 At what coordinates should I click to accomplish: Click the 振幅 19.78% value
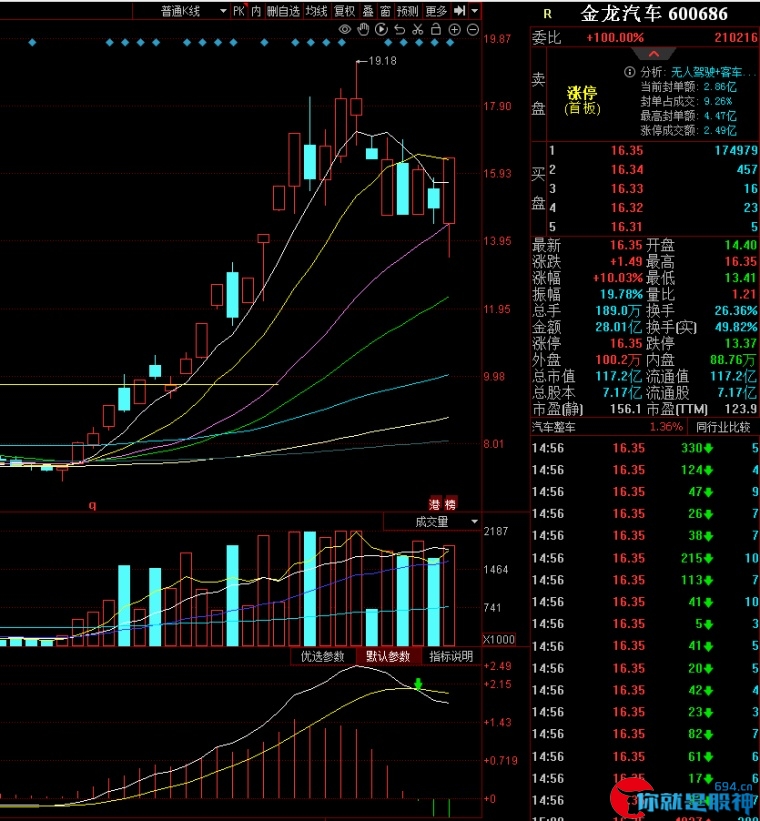(622, 294)
